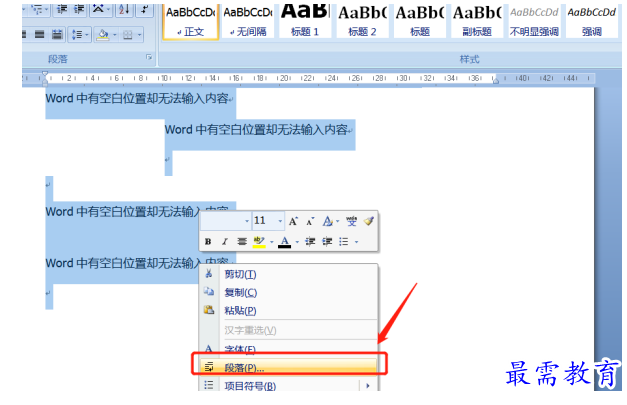Viewport: 627px width, 405px height.
Task: Expand the 项目符号 submenu arrow
Action: pyautogui.click(x=367, y=386)
